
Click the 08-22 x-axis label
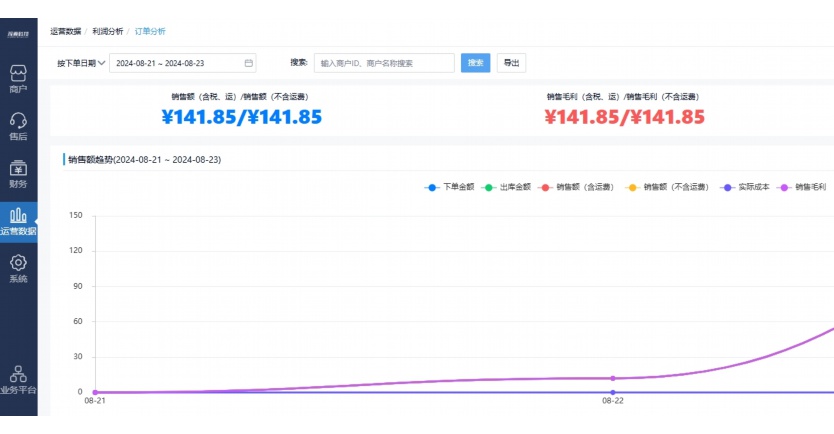point(613,400)
